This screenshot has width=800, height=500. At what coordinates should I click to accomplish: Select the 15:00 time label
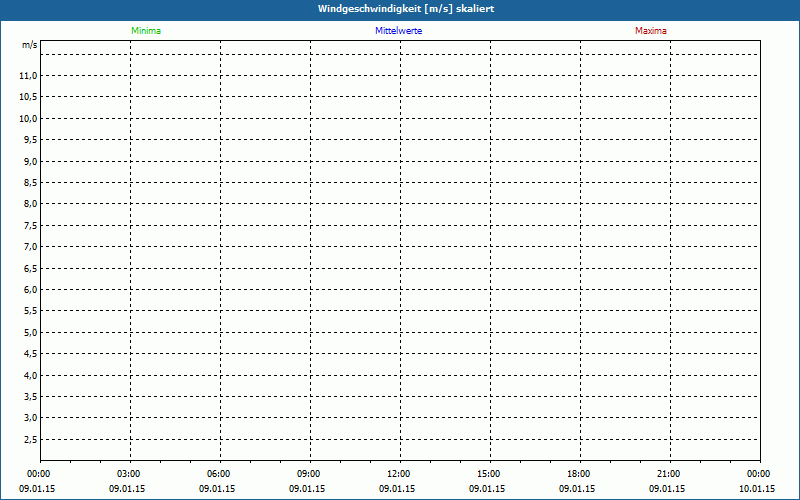tap(489, 474)
